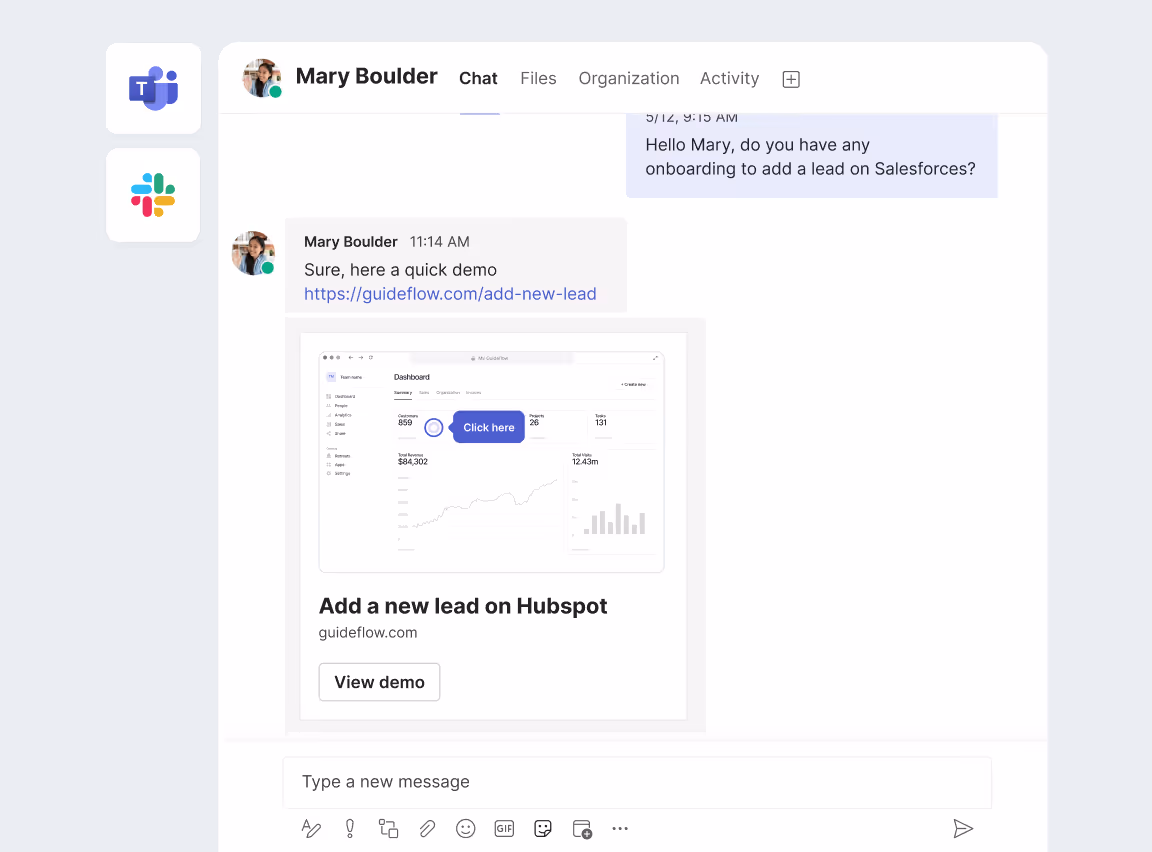Open the sticker picker
This screenshot has height=852, width=1152.
pyautogui.click(x=543, y=828)
